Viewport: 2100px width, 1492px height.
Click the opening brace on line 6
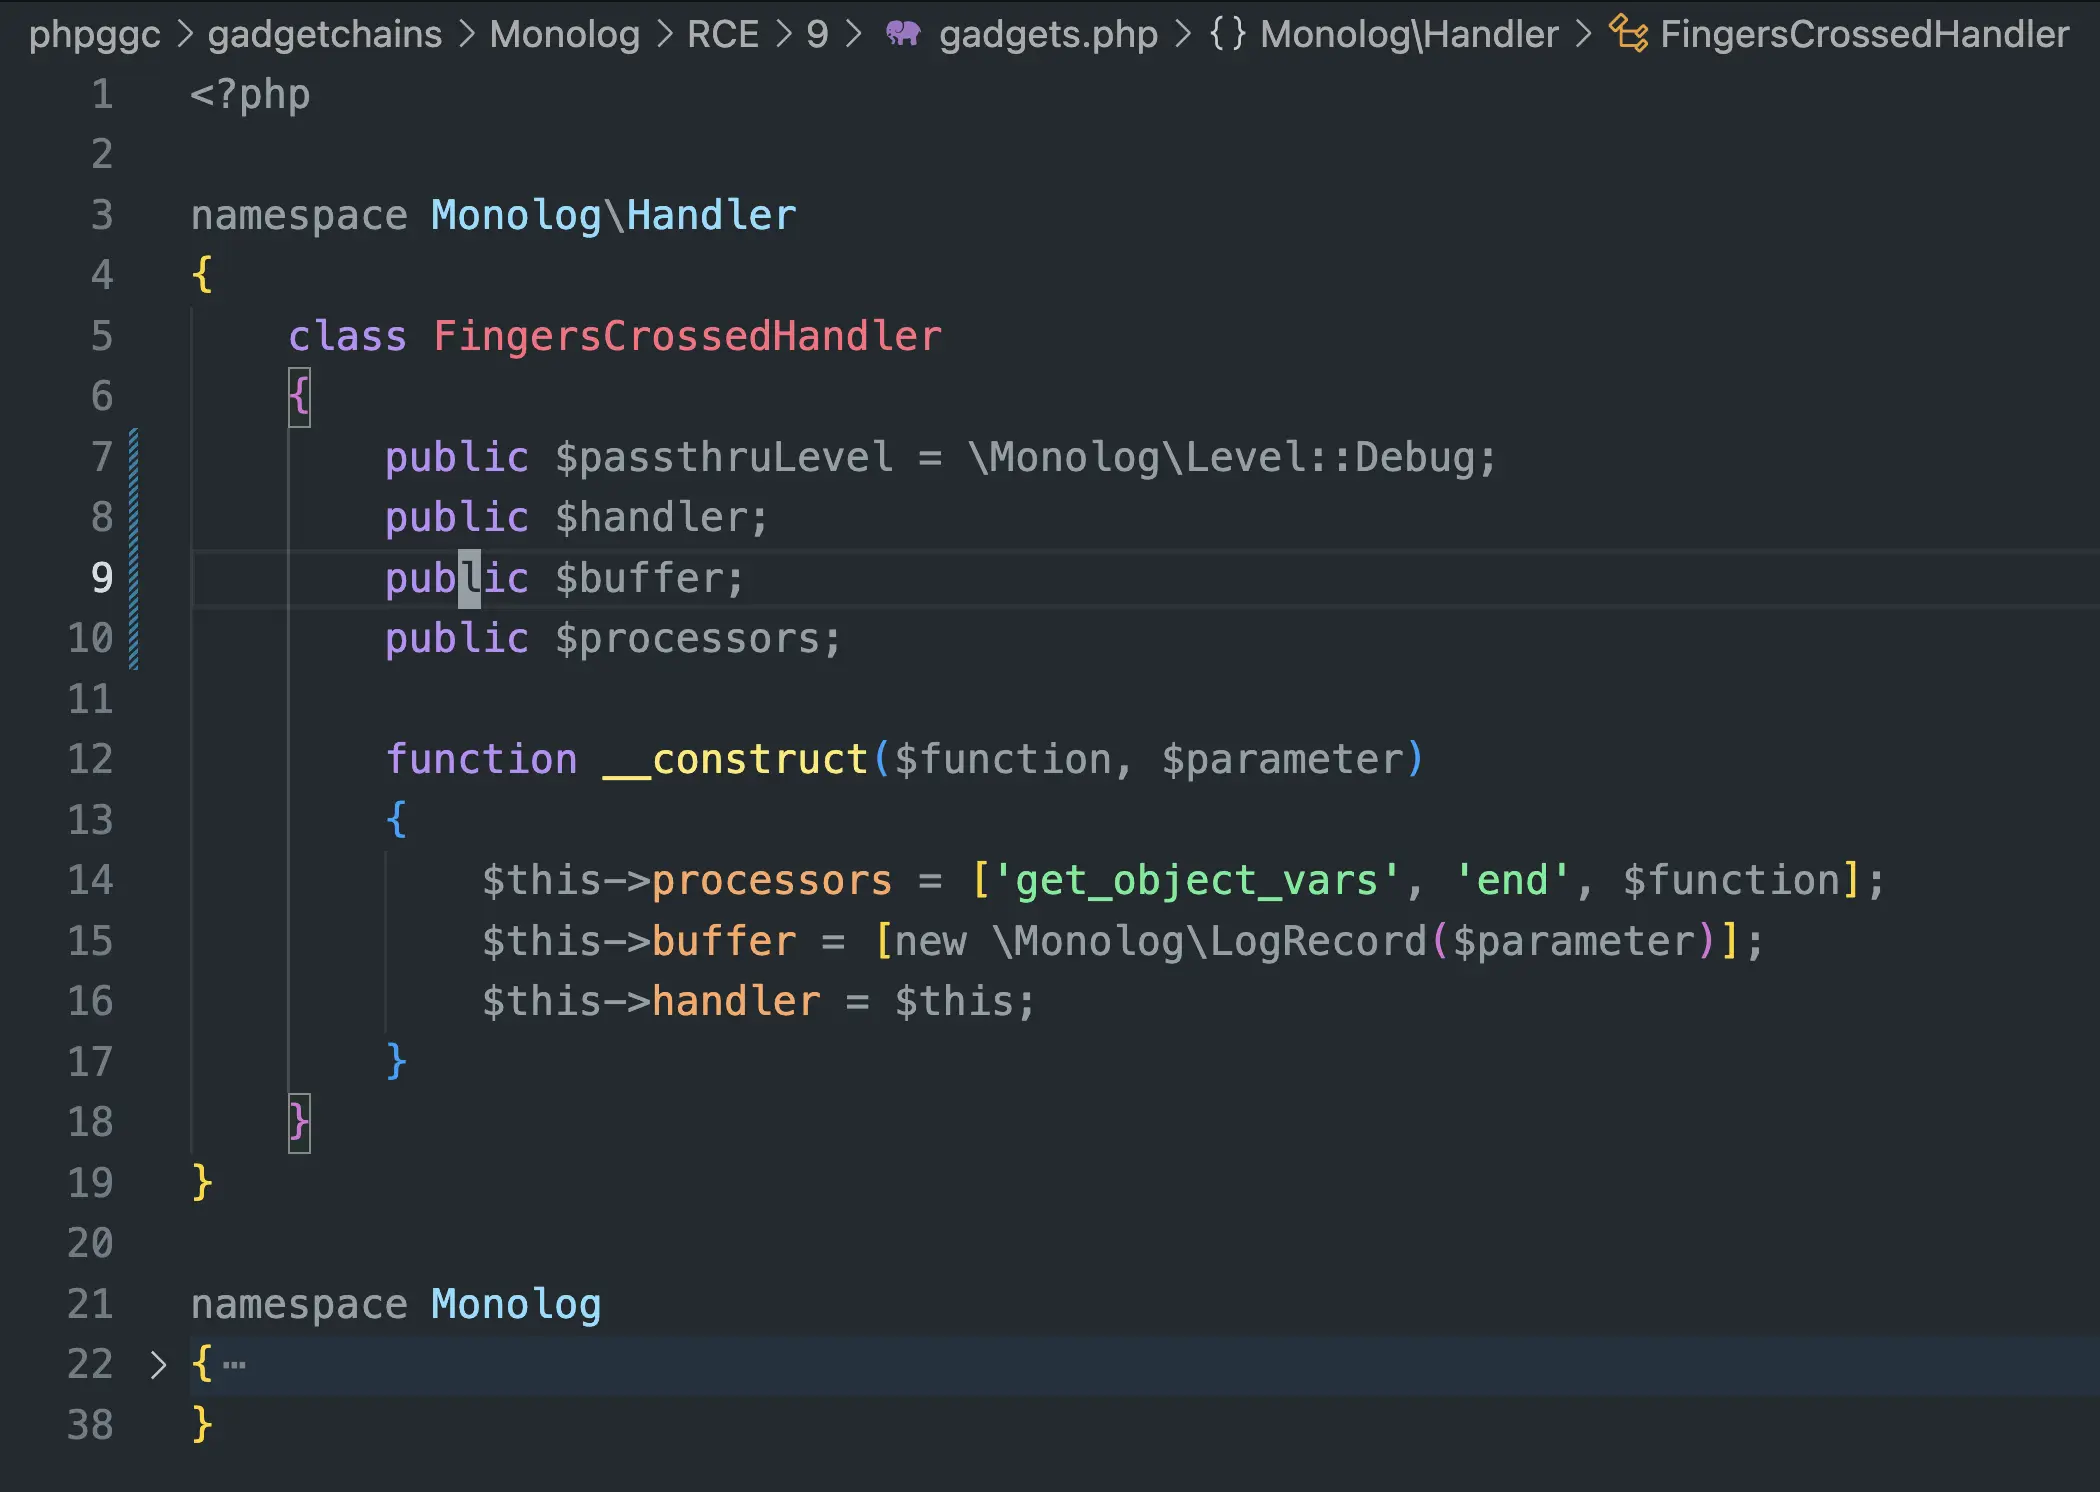click(x=299, y=397)
